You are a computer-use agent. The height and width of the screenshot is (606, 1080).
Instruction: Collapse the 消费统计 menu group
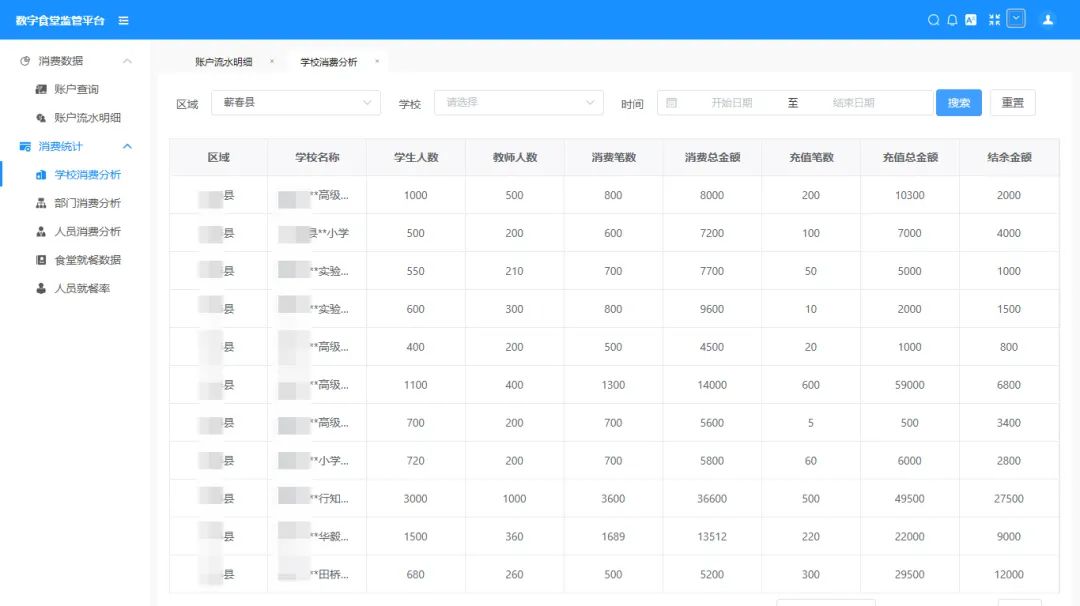tap(127, 146)
